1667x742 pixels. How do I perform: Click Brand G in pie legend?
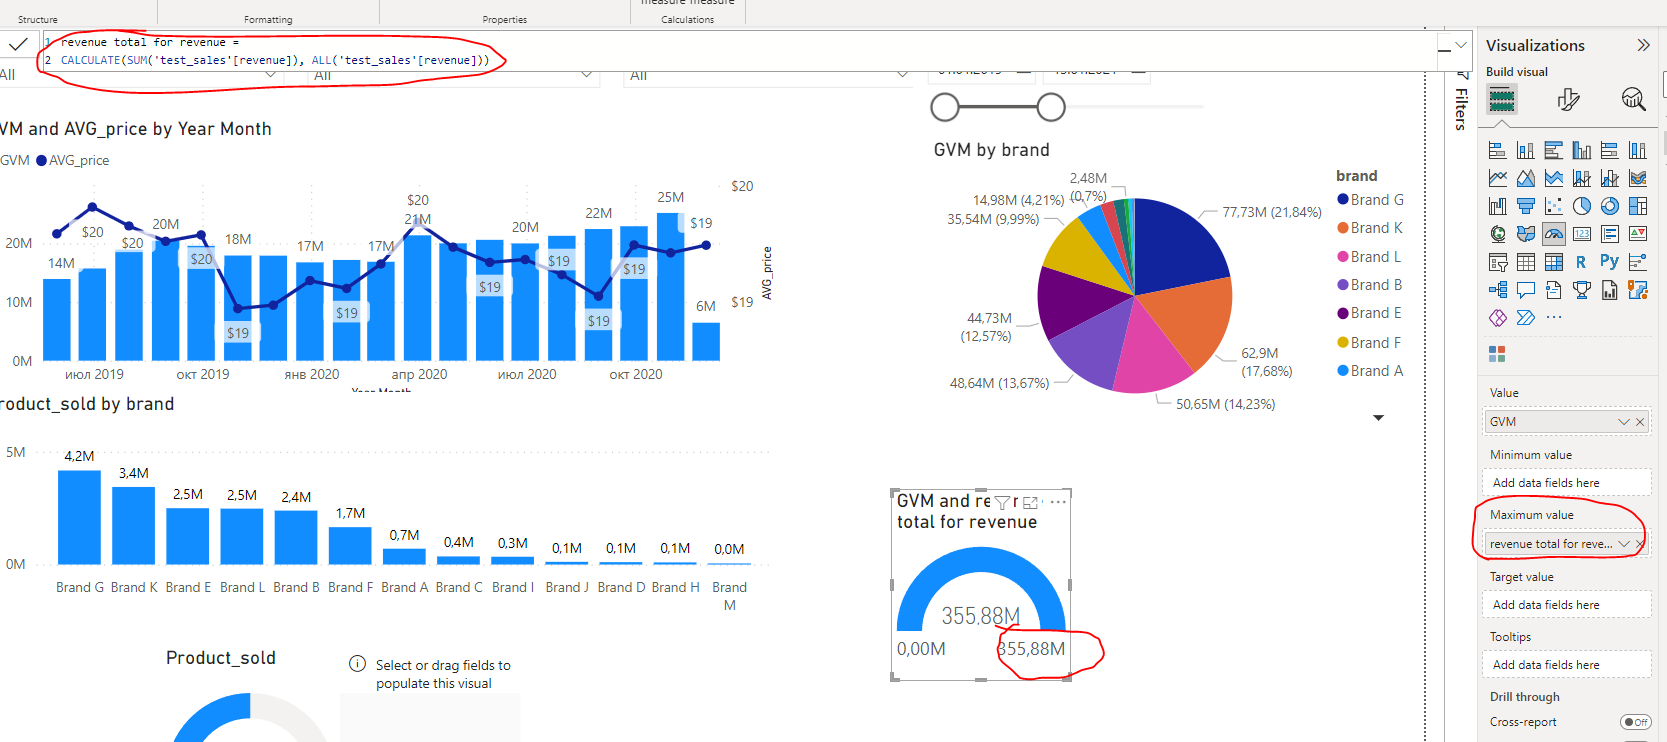1370,200
